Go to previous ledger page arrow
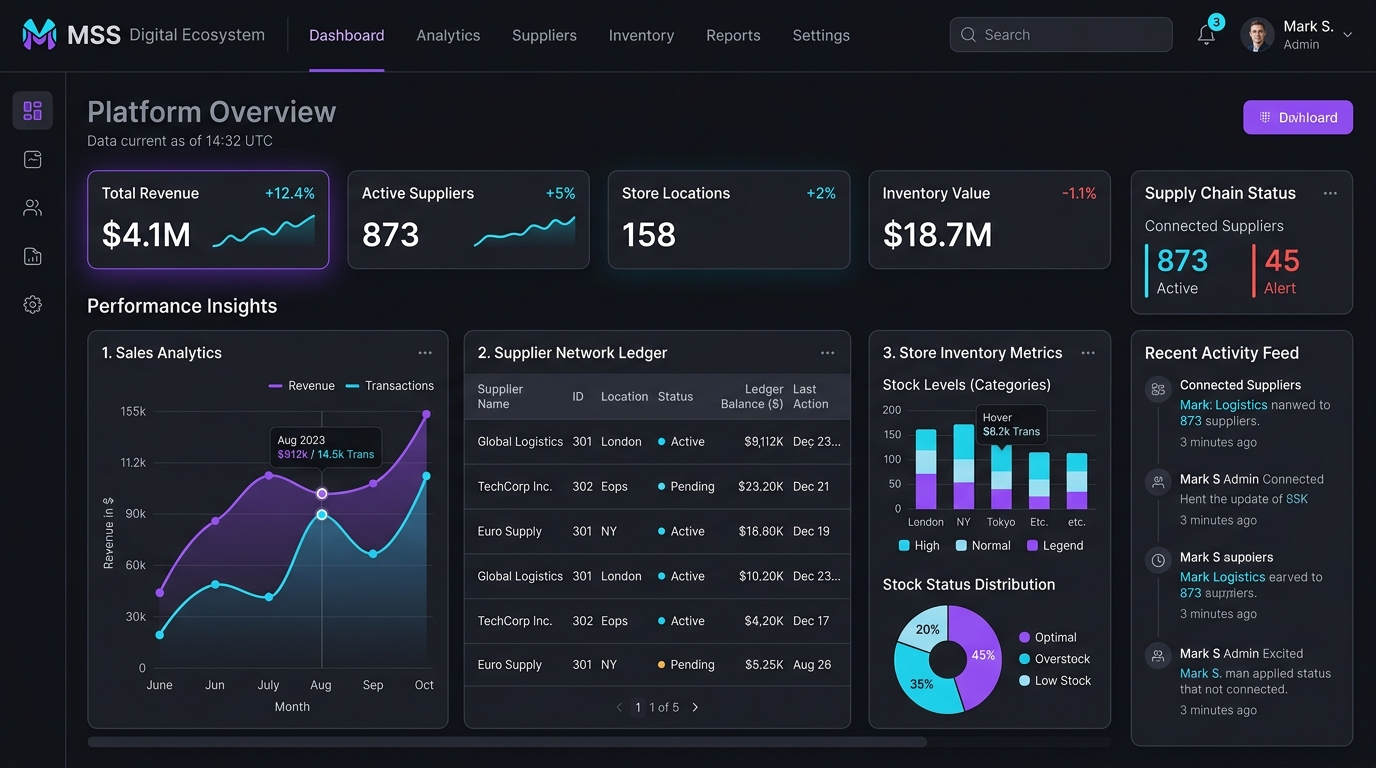The height and width of the screenshot is (768, 1376). click(x=619, y=707)
